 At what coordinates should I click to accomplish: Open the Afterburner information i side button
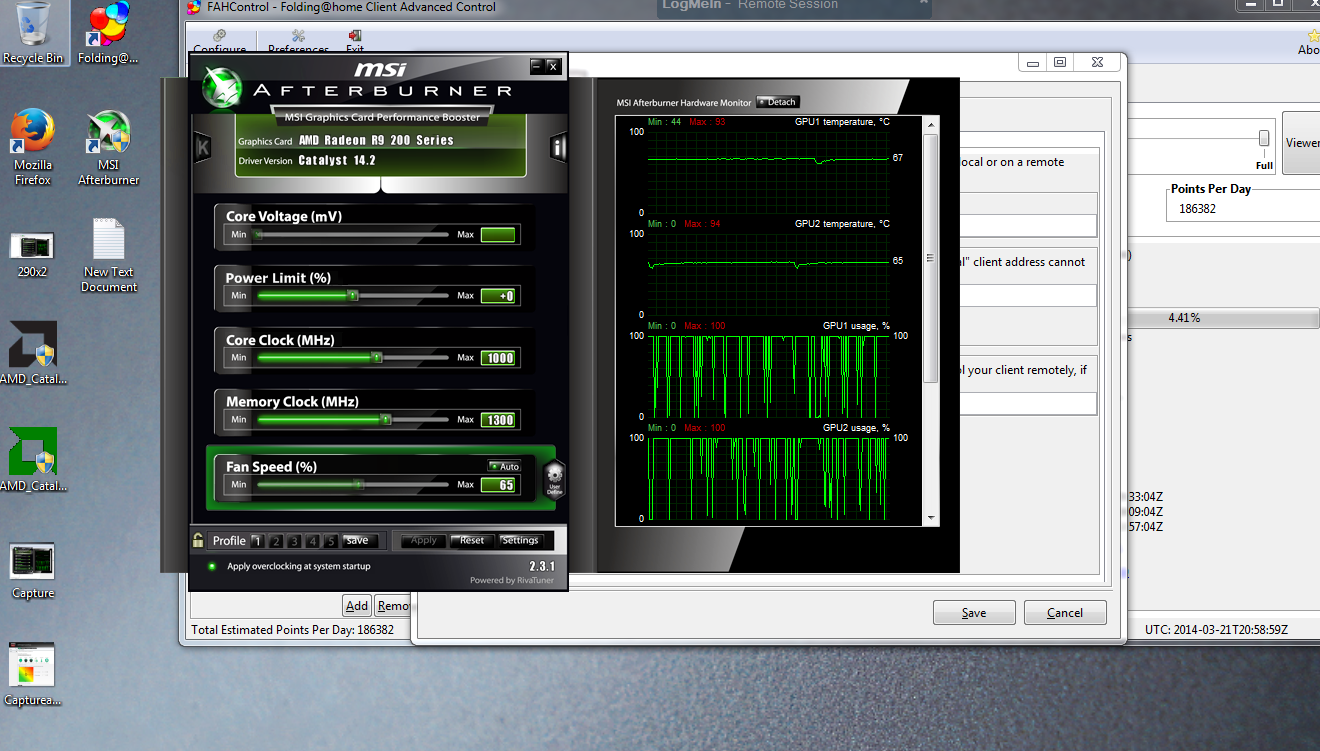click(558, 149)
